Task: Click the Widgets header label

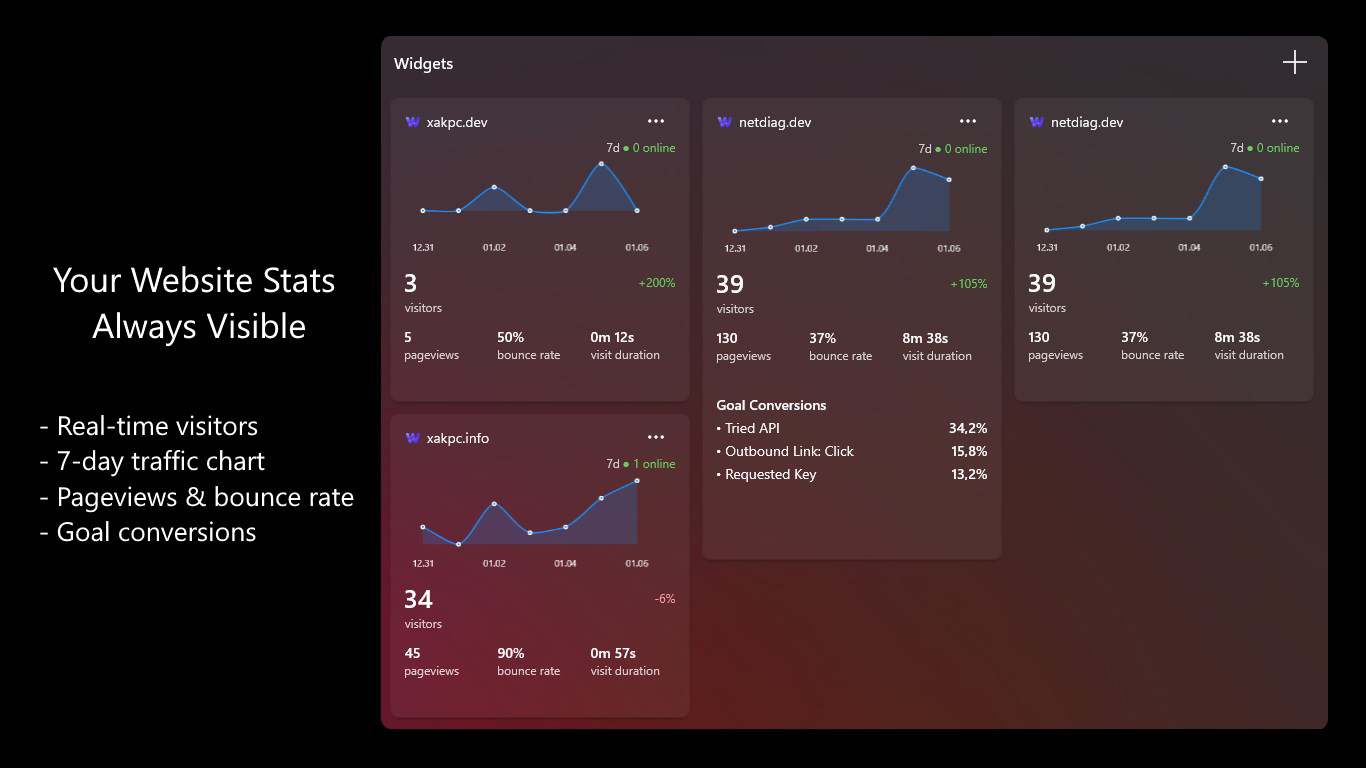Action: [423, 63]
